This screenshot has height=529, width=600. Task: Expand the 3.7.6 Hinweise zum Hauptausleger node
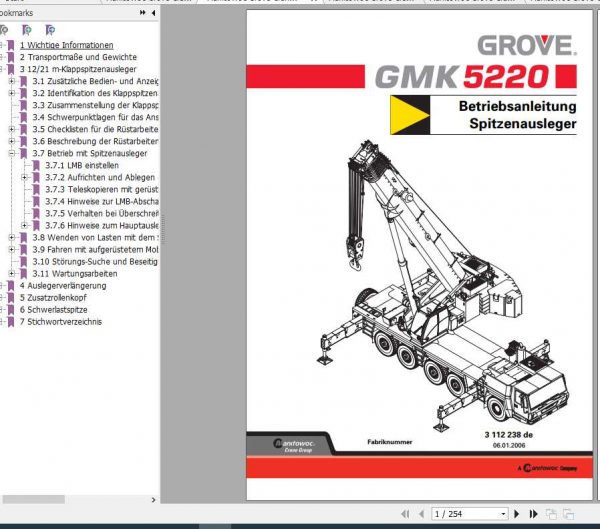tap(24, 225)
